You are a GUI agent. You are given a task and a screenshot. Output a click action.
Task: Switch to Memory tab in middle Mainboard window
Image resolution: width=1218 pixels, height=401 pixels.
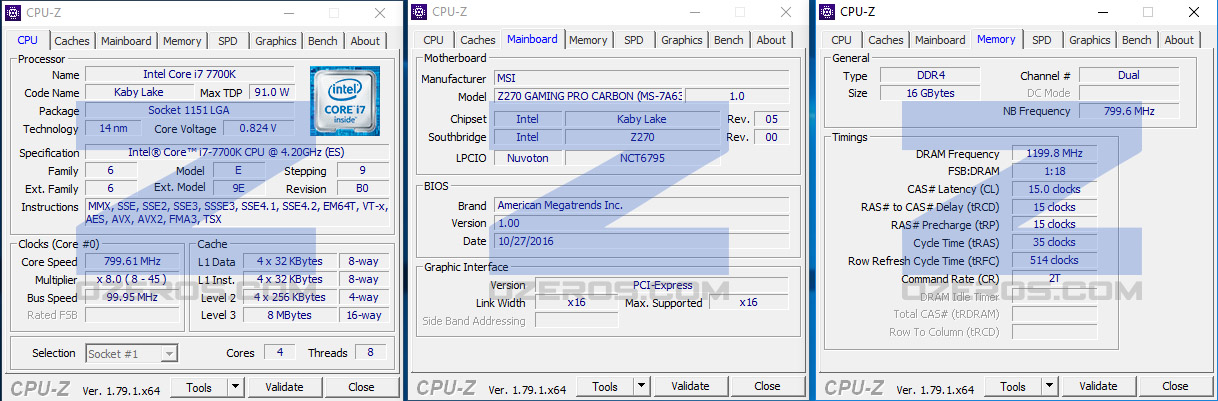(588, 40)
